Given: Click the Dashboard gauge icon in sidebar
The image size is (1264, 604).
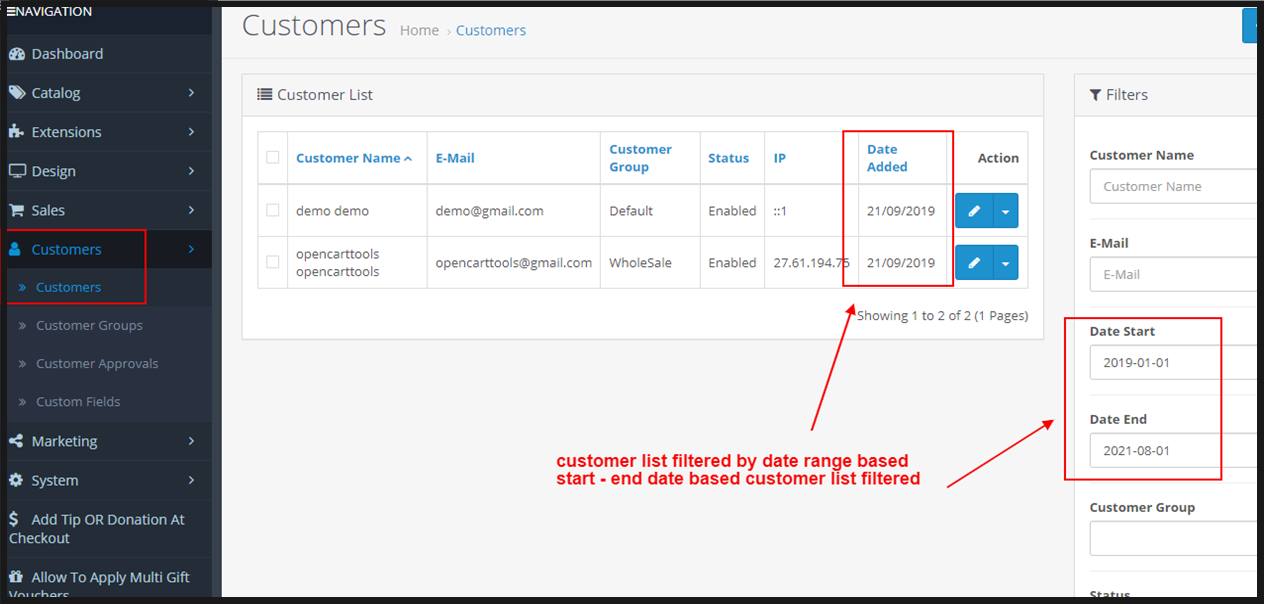Looking at the screenshot, I should (16, 54).
